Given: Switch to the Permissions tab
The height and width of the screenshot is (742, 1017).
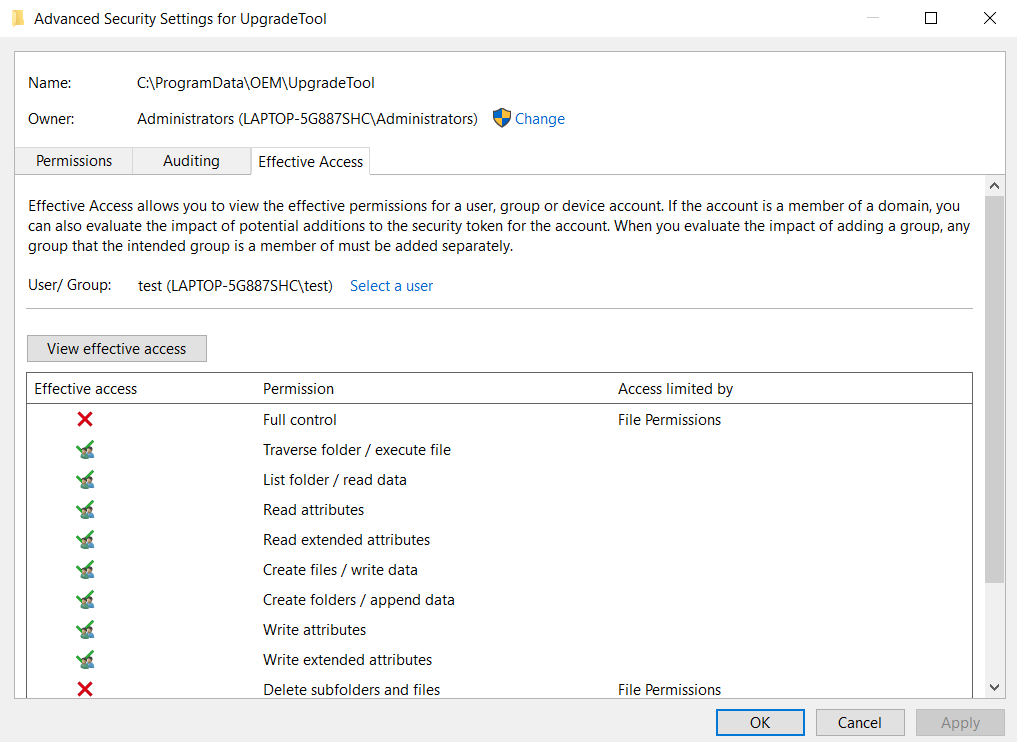Looking at the screenshot, I should click(74, 161).
